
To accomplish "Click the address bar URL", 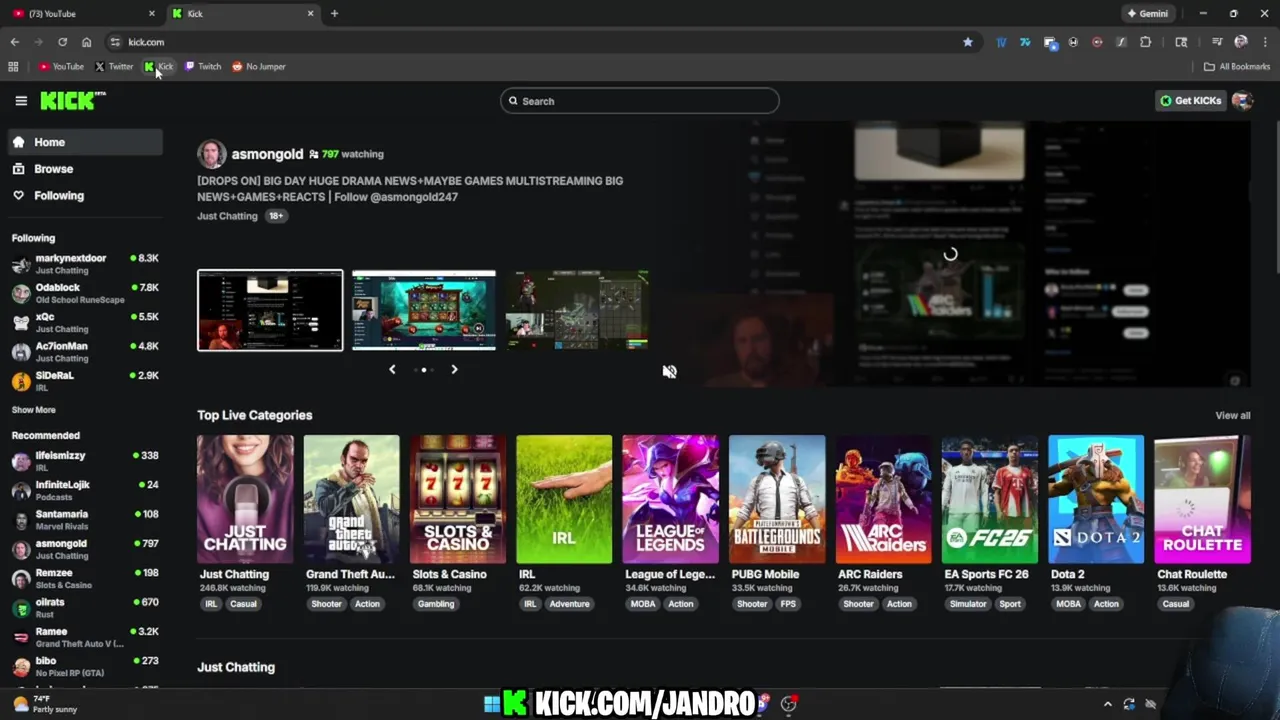I will click(146, 42).
